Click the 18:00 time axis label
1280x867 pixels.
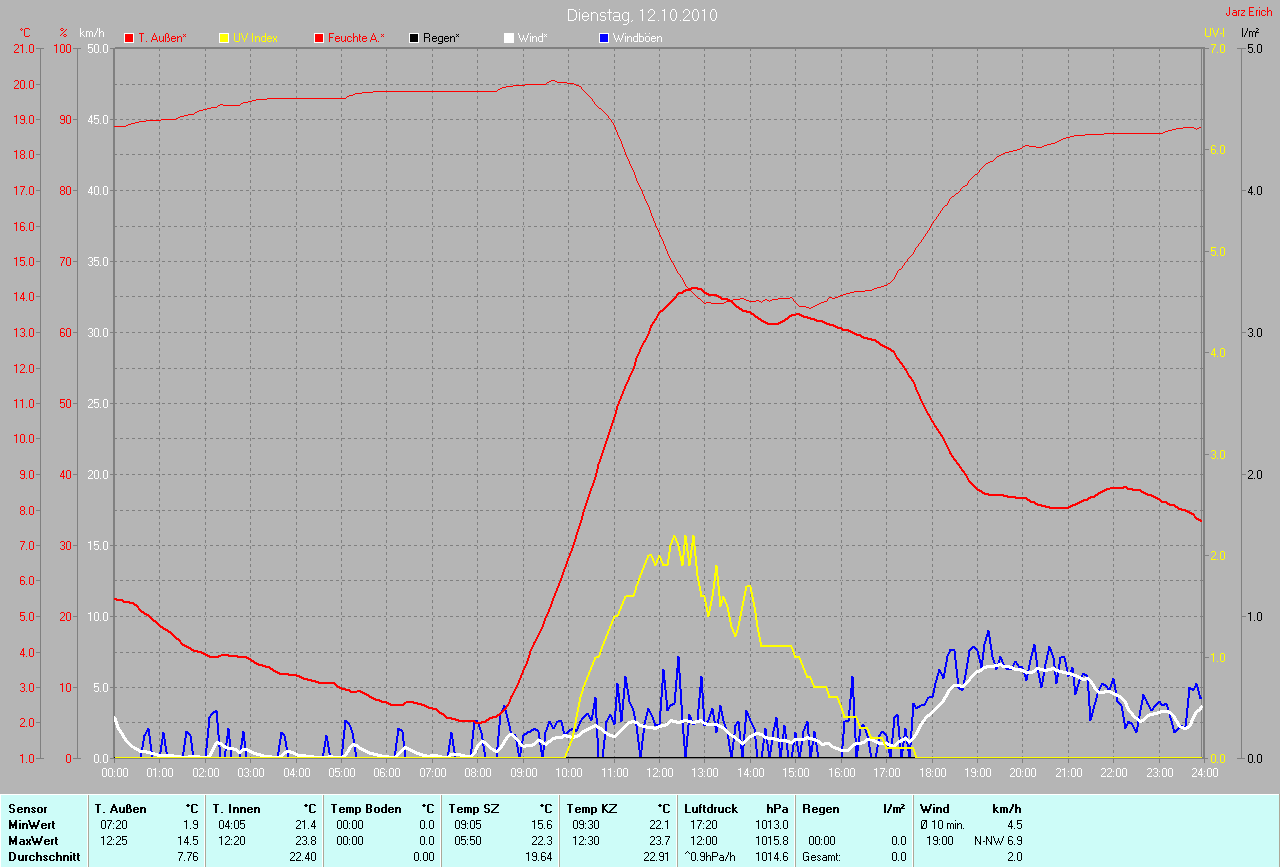click(x=932, y=773)
